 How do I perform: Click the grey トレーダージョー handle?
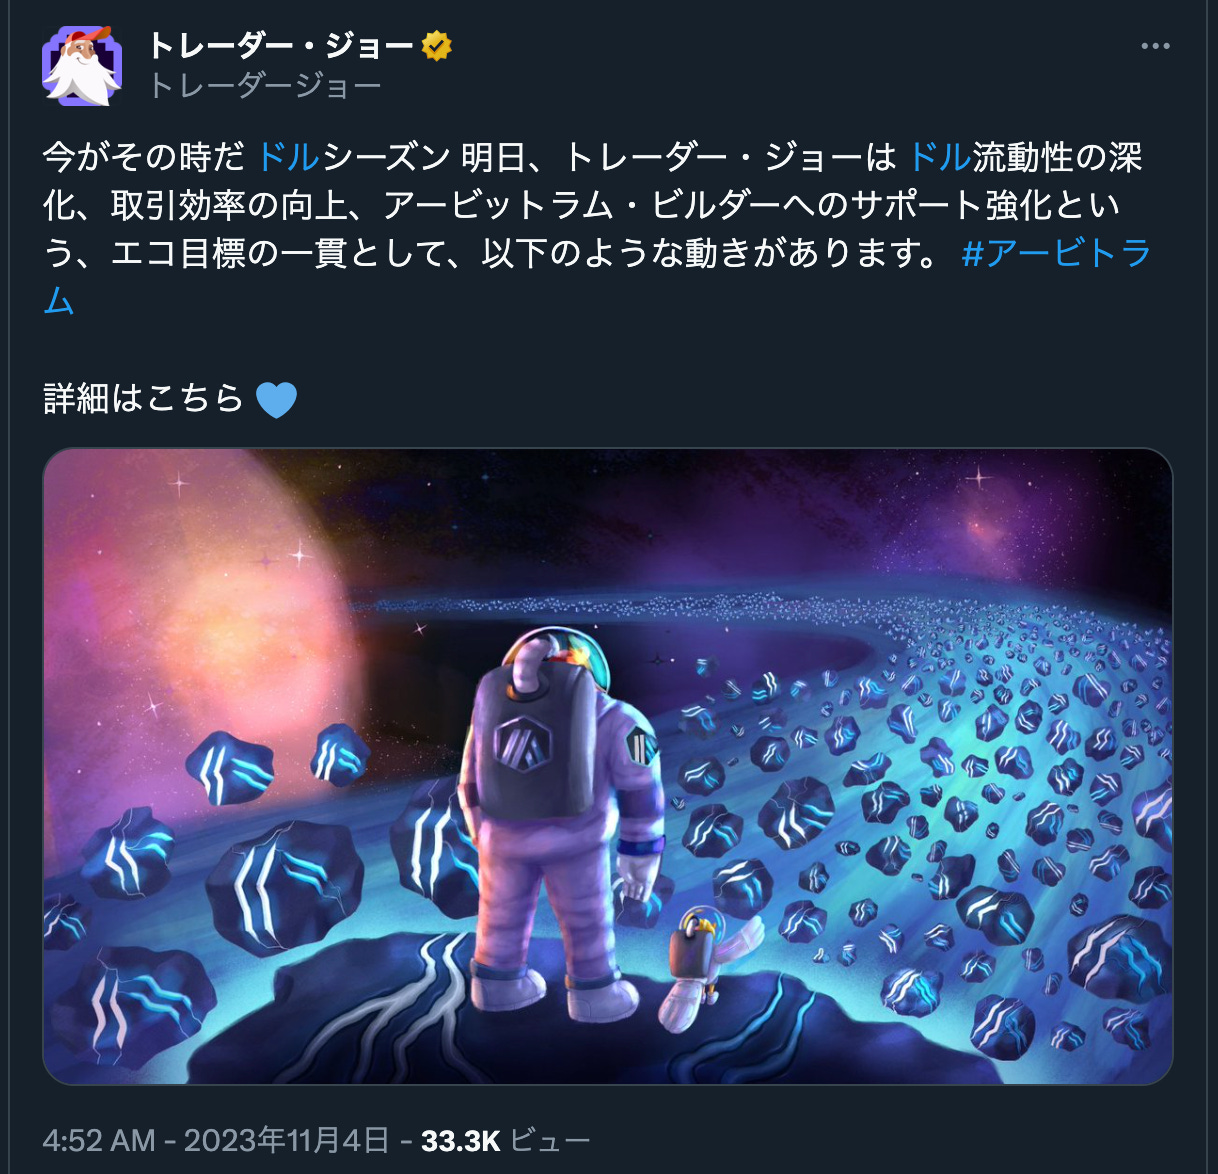click(x=265, y=86)
